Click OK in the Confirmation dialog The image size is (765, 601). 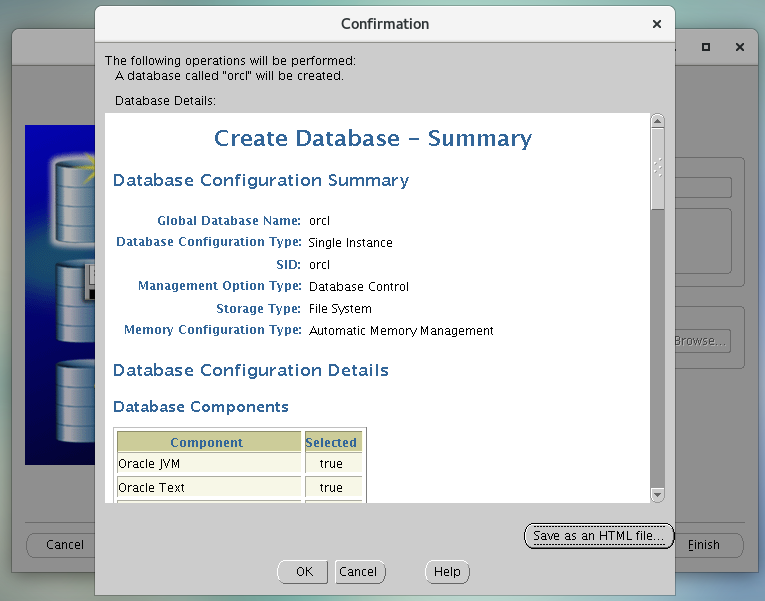[302, 571]
